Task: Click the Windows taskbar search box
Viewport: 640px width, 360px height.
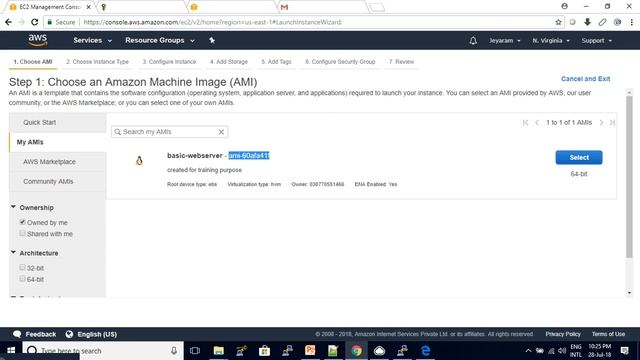Action: (x=102, y=351)
